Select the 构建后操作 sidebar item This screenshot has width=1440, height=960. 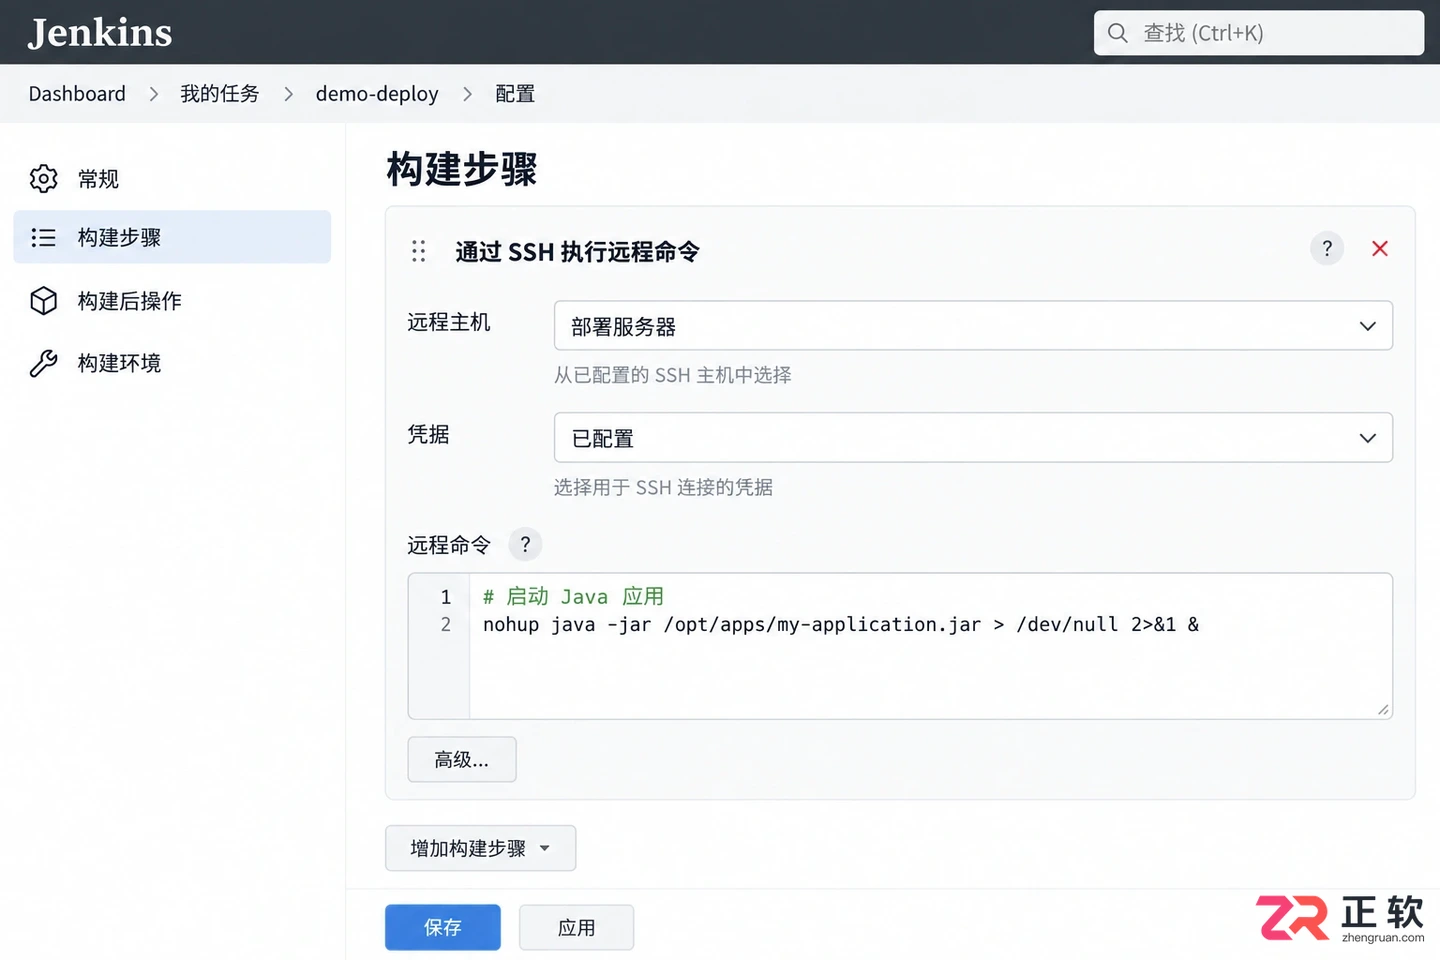[x=172, y=301]
